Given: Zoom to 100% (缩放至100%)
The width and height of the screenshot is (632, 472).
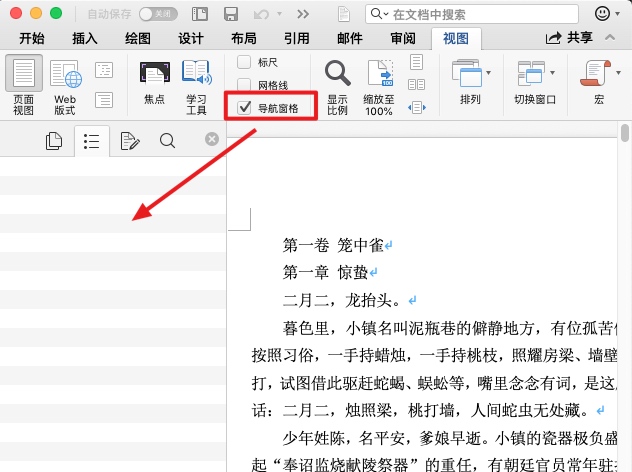Looking at the screenshot, I should pos(379,87).
